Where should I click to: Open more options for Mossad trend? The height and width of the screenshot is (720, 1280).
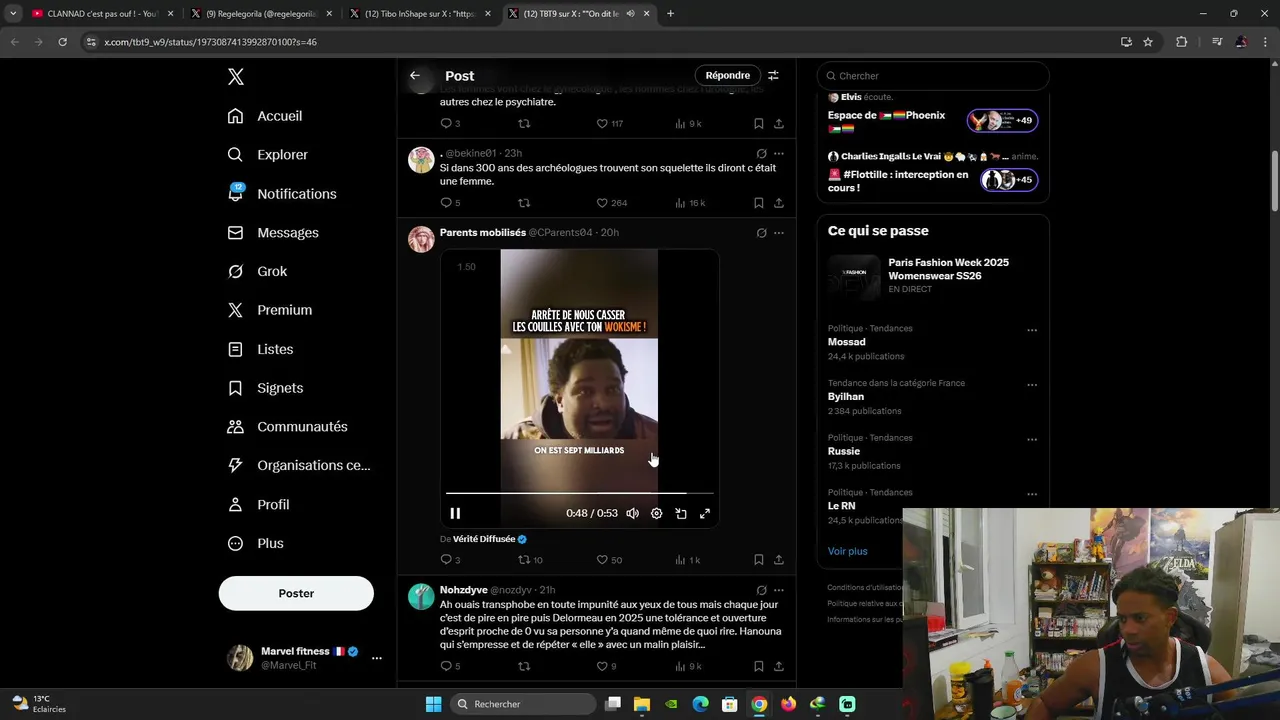1032,330
